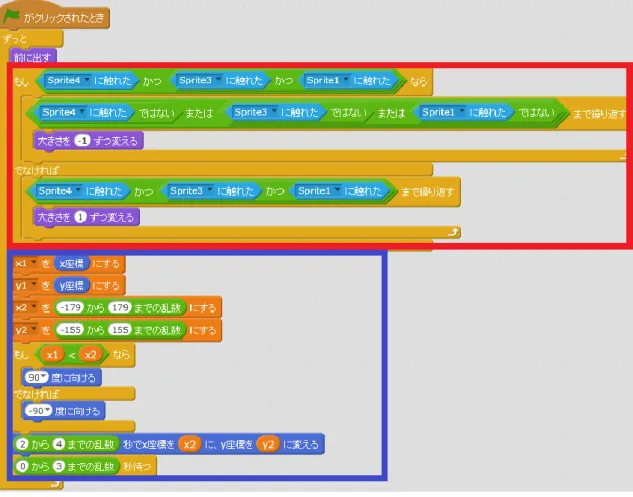Click the loop arrow icon ending the second repeat-until block
This screenshot has height=497, width=633.
[x=454, y=232]
